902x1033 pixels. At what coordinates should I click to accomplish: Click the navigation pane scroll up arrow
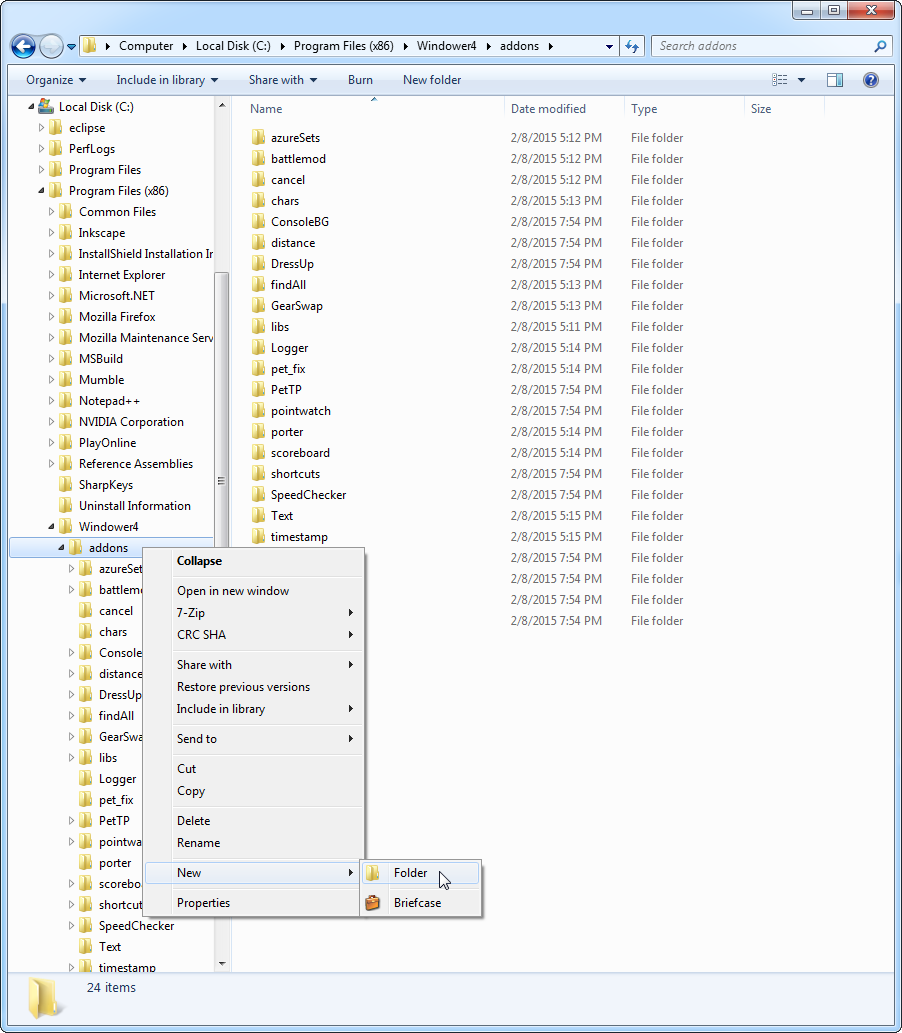point(222,105)
